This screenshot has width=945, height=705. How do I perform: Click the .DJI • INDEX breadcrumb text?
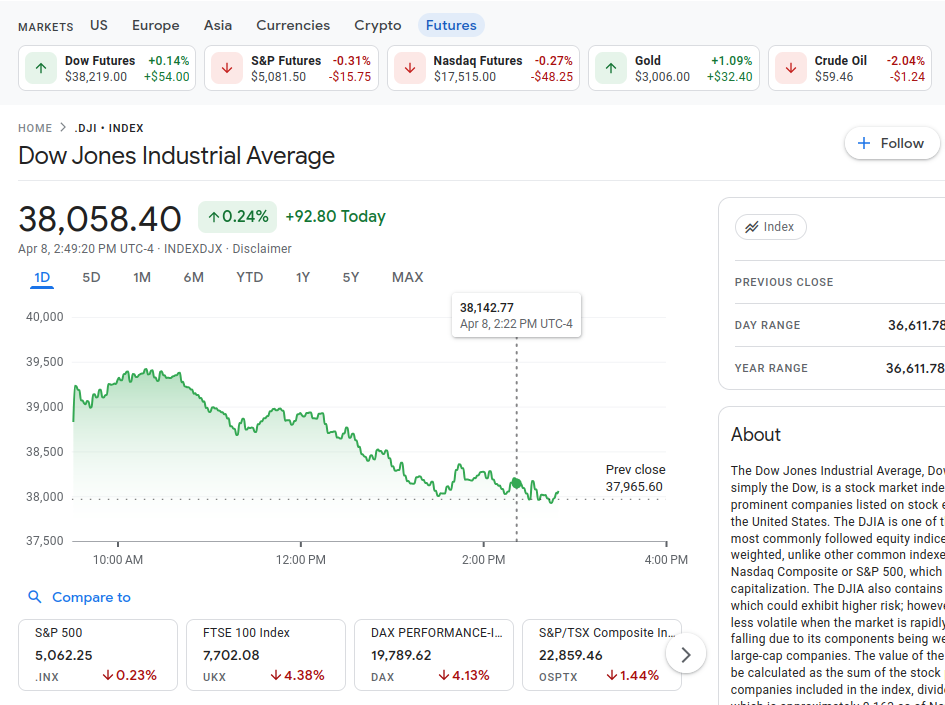tap(109, 128)
